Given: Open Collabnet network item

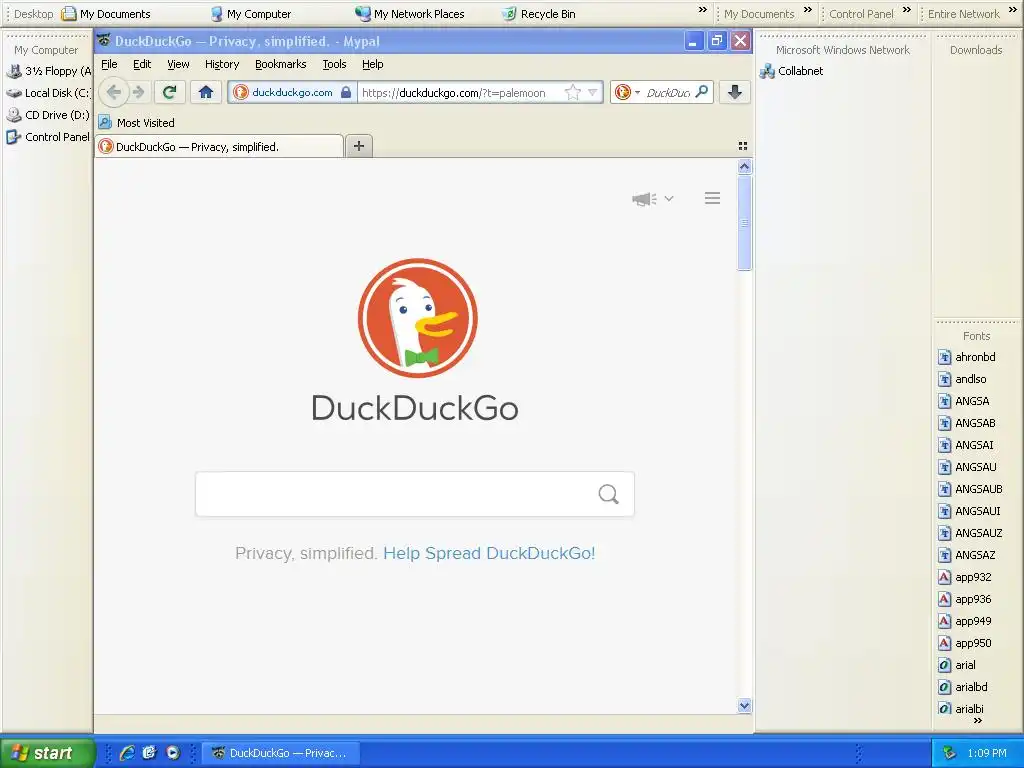Looking at the screenshot, I should [x=792, y=71].
